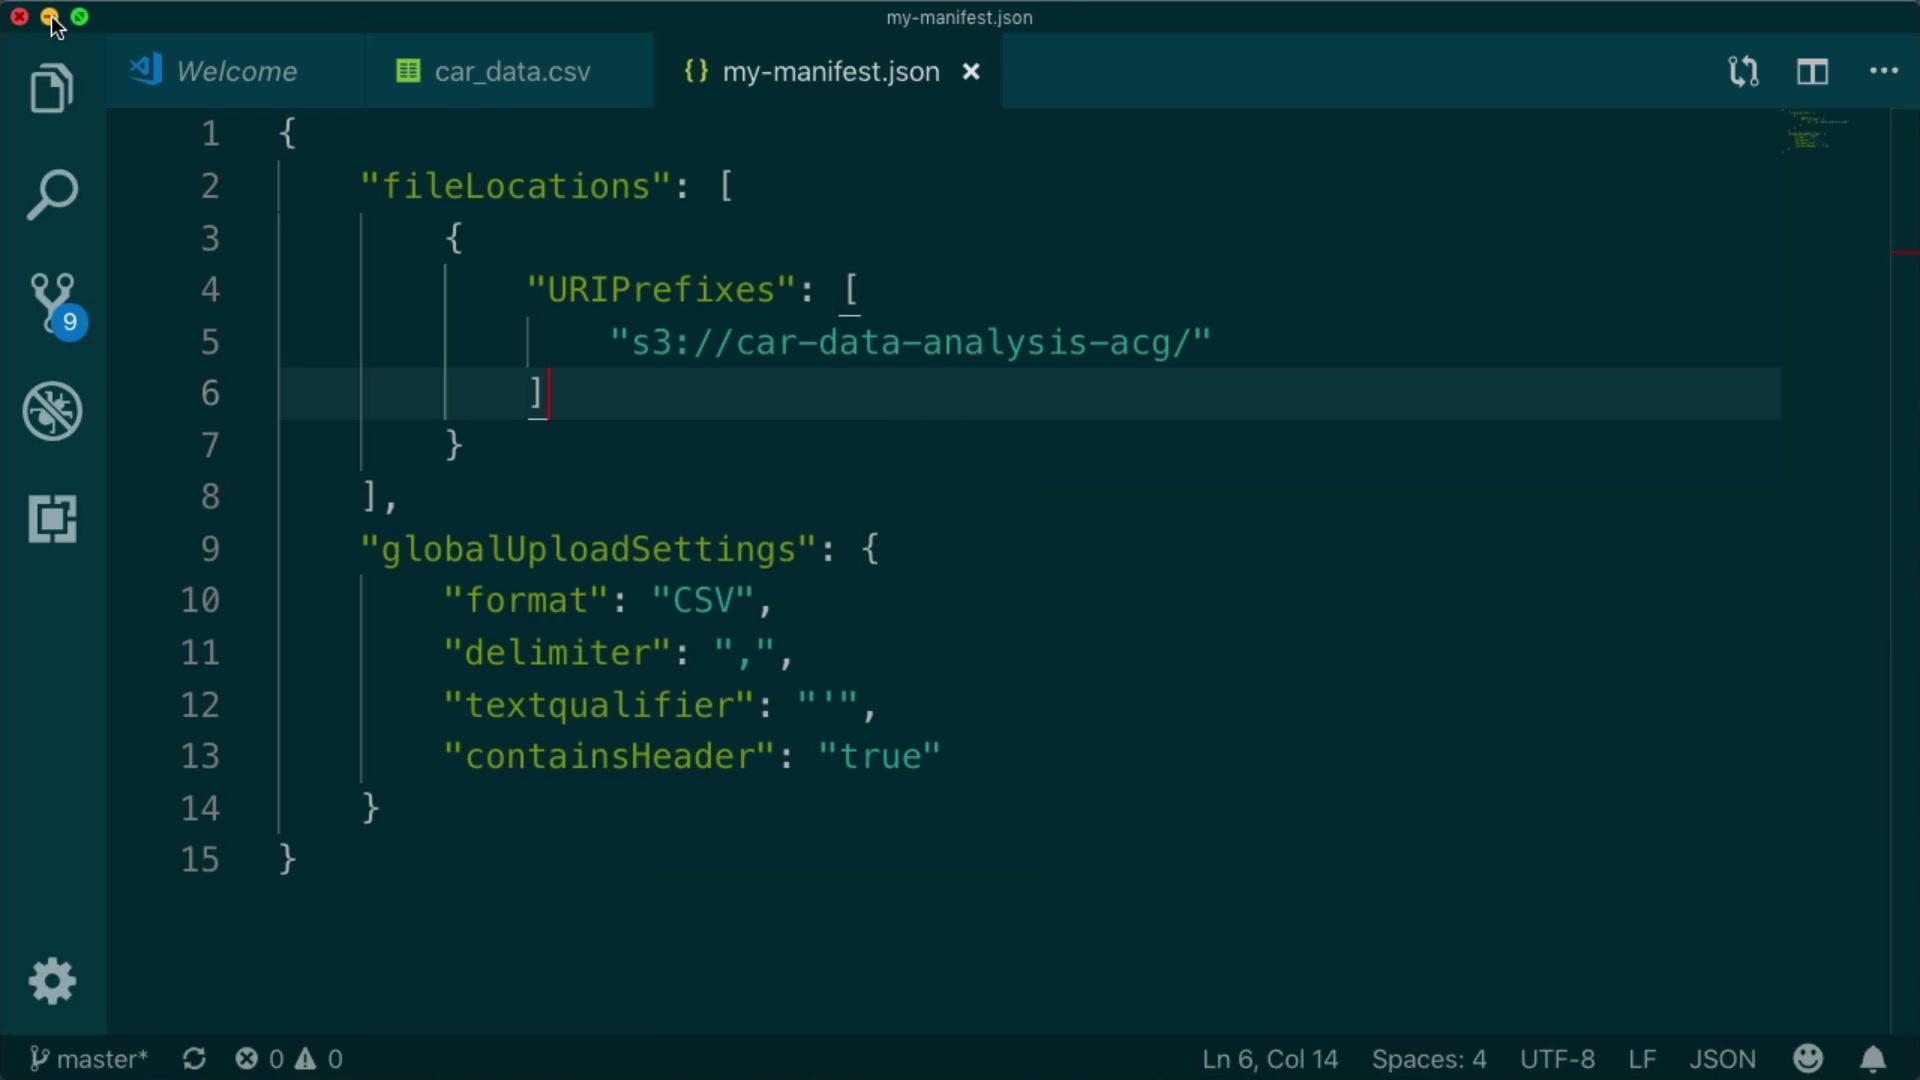The height and width of the screenshot is (1080, 1920).
Task: Click the Open Changes compare icon
Action: (1743, 72)
